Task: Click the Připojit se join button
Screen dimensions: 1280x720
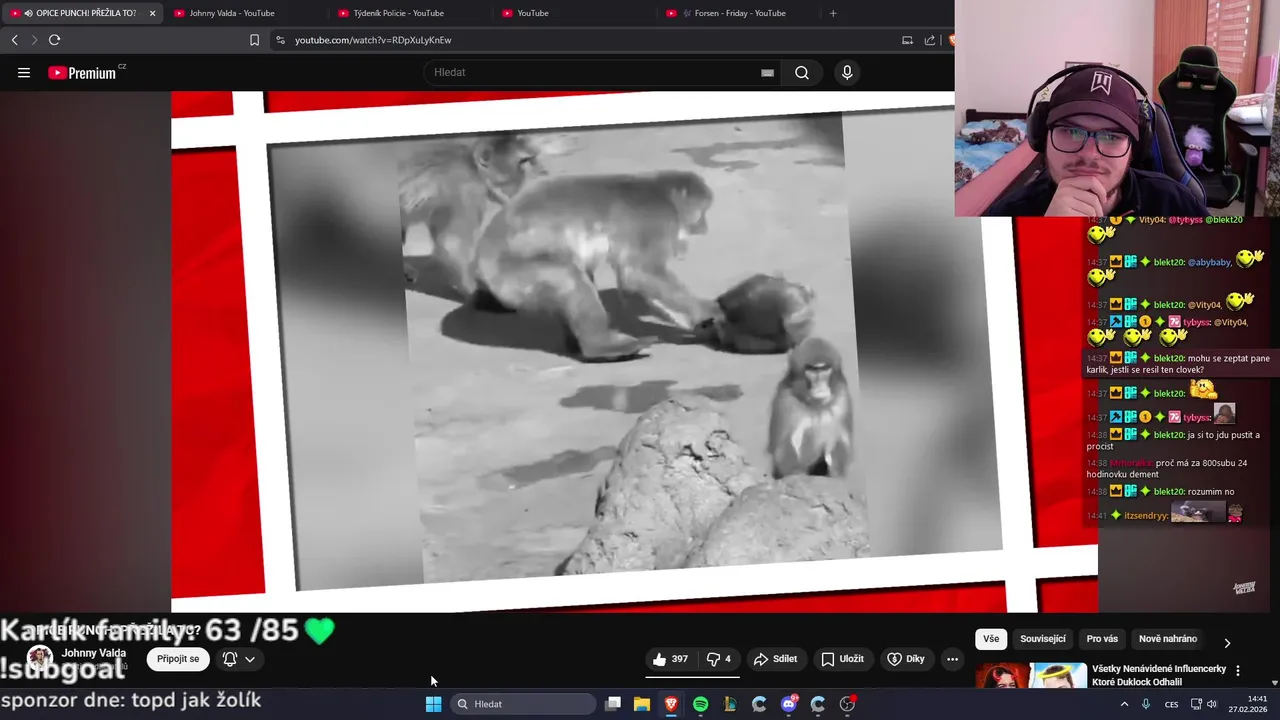Action: (178, 659)
